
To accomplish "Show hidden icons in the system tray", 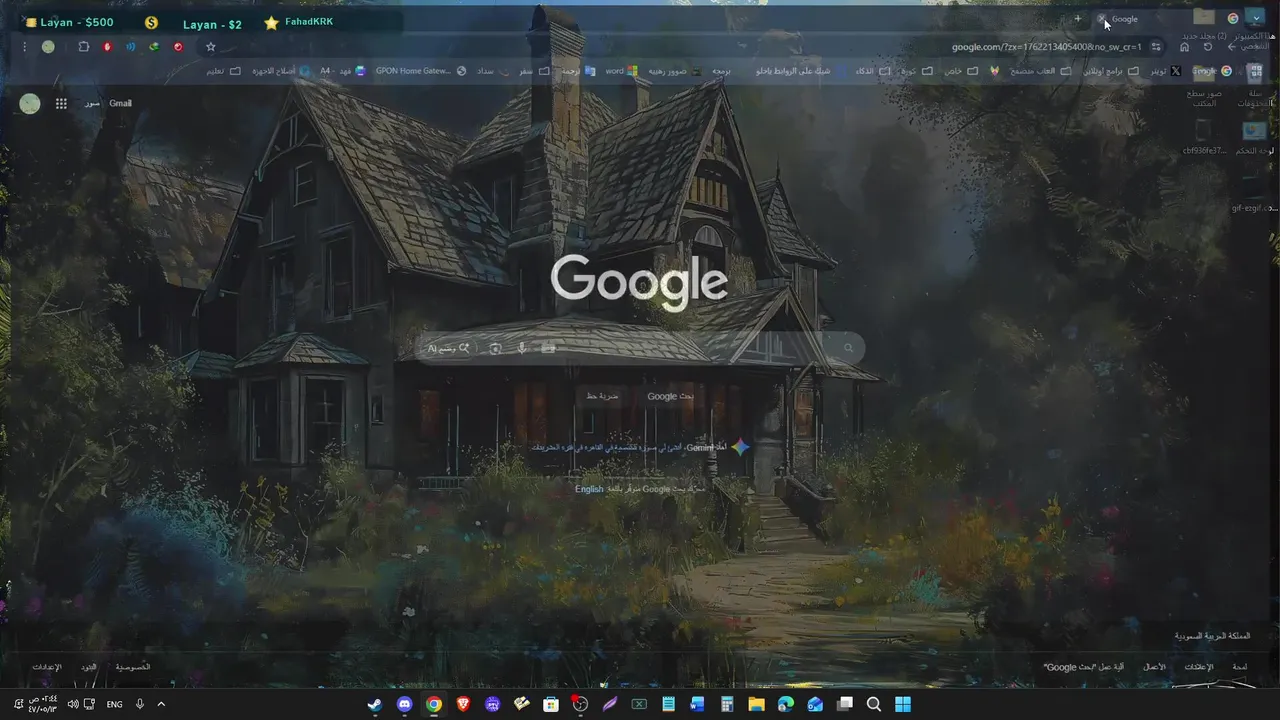I will (x=161, y=704).
